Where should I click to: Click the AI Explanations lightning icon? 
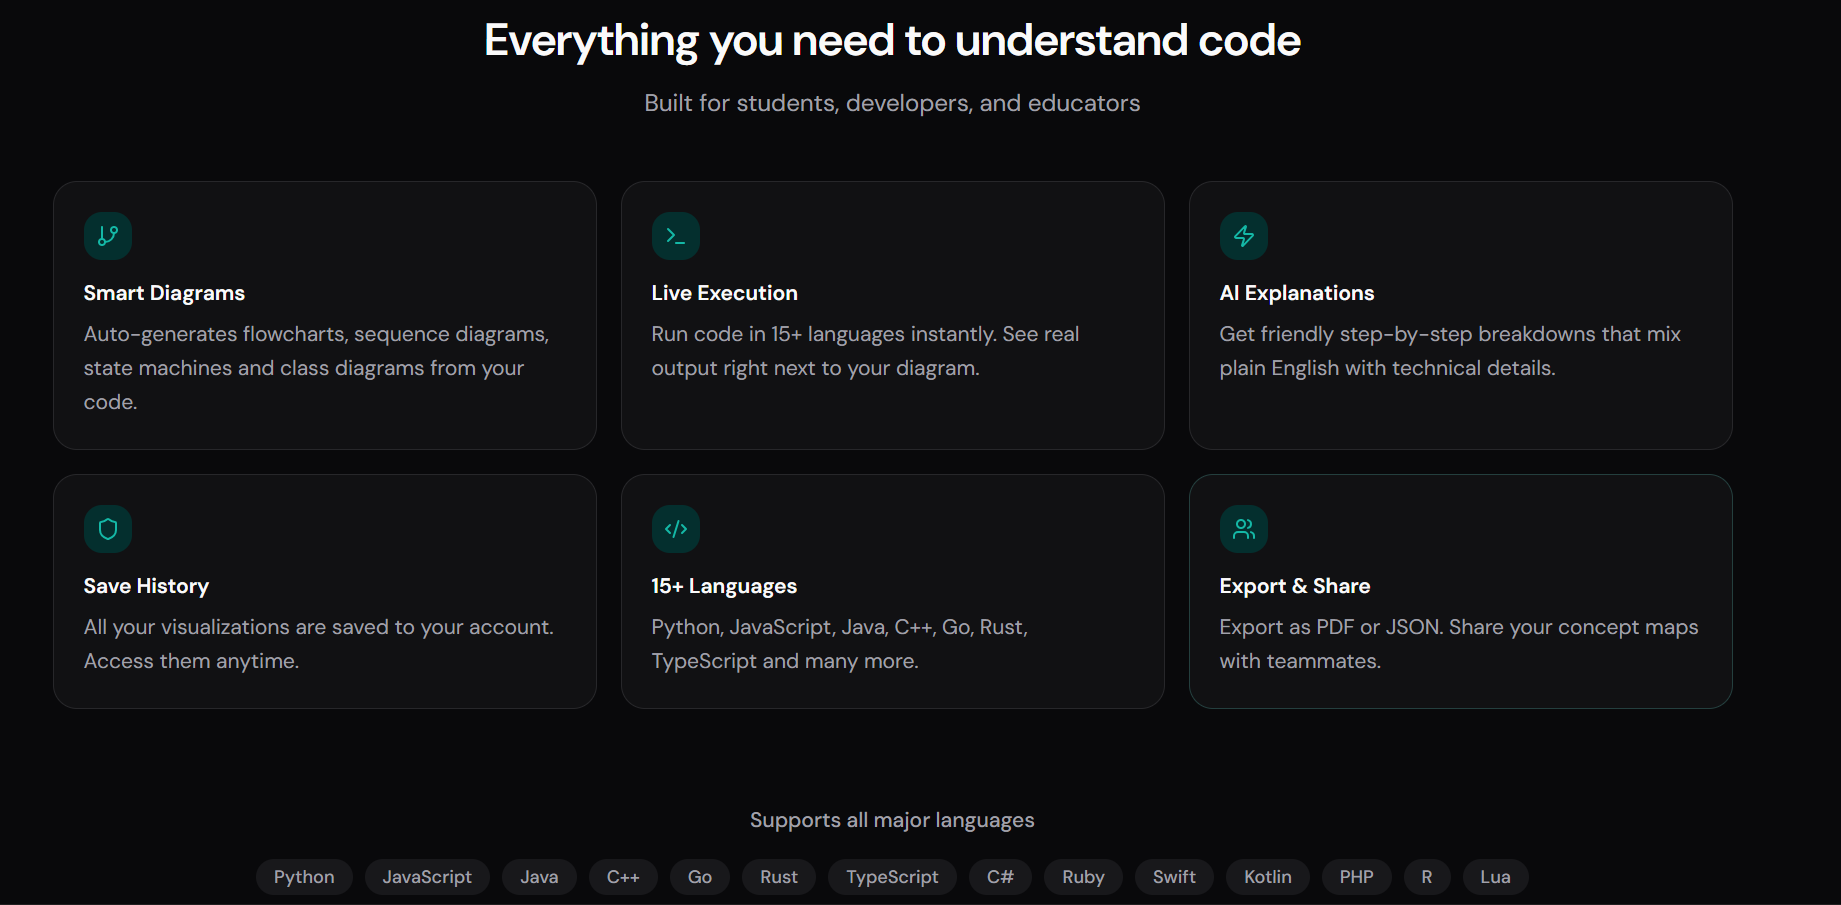[1244, 236]
